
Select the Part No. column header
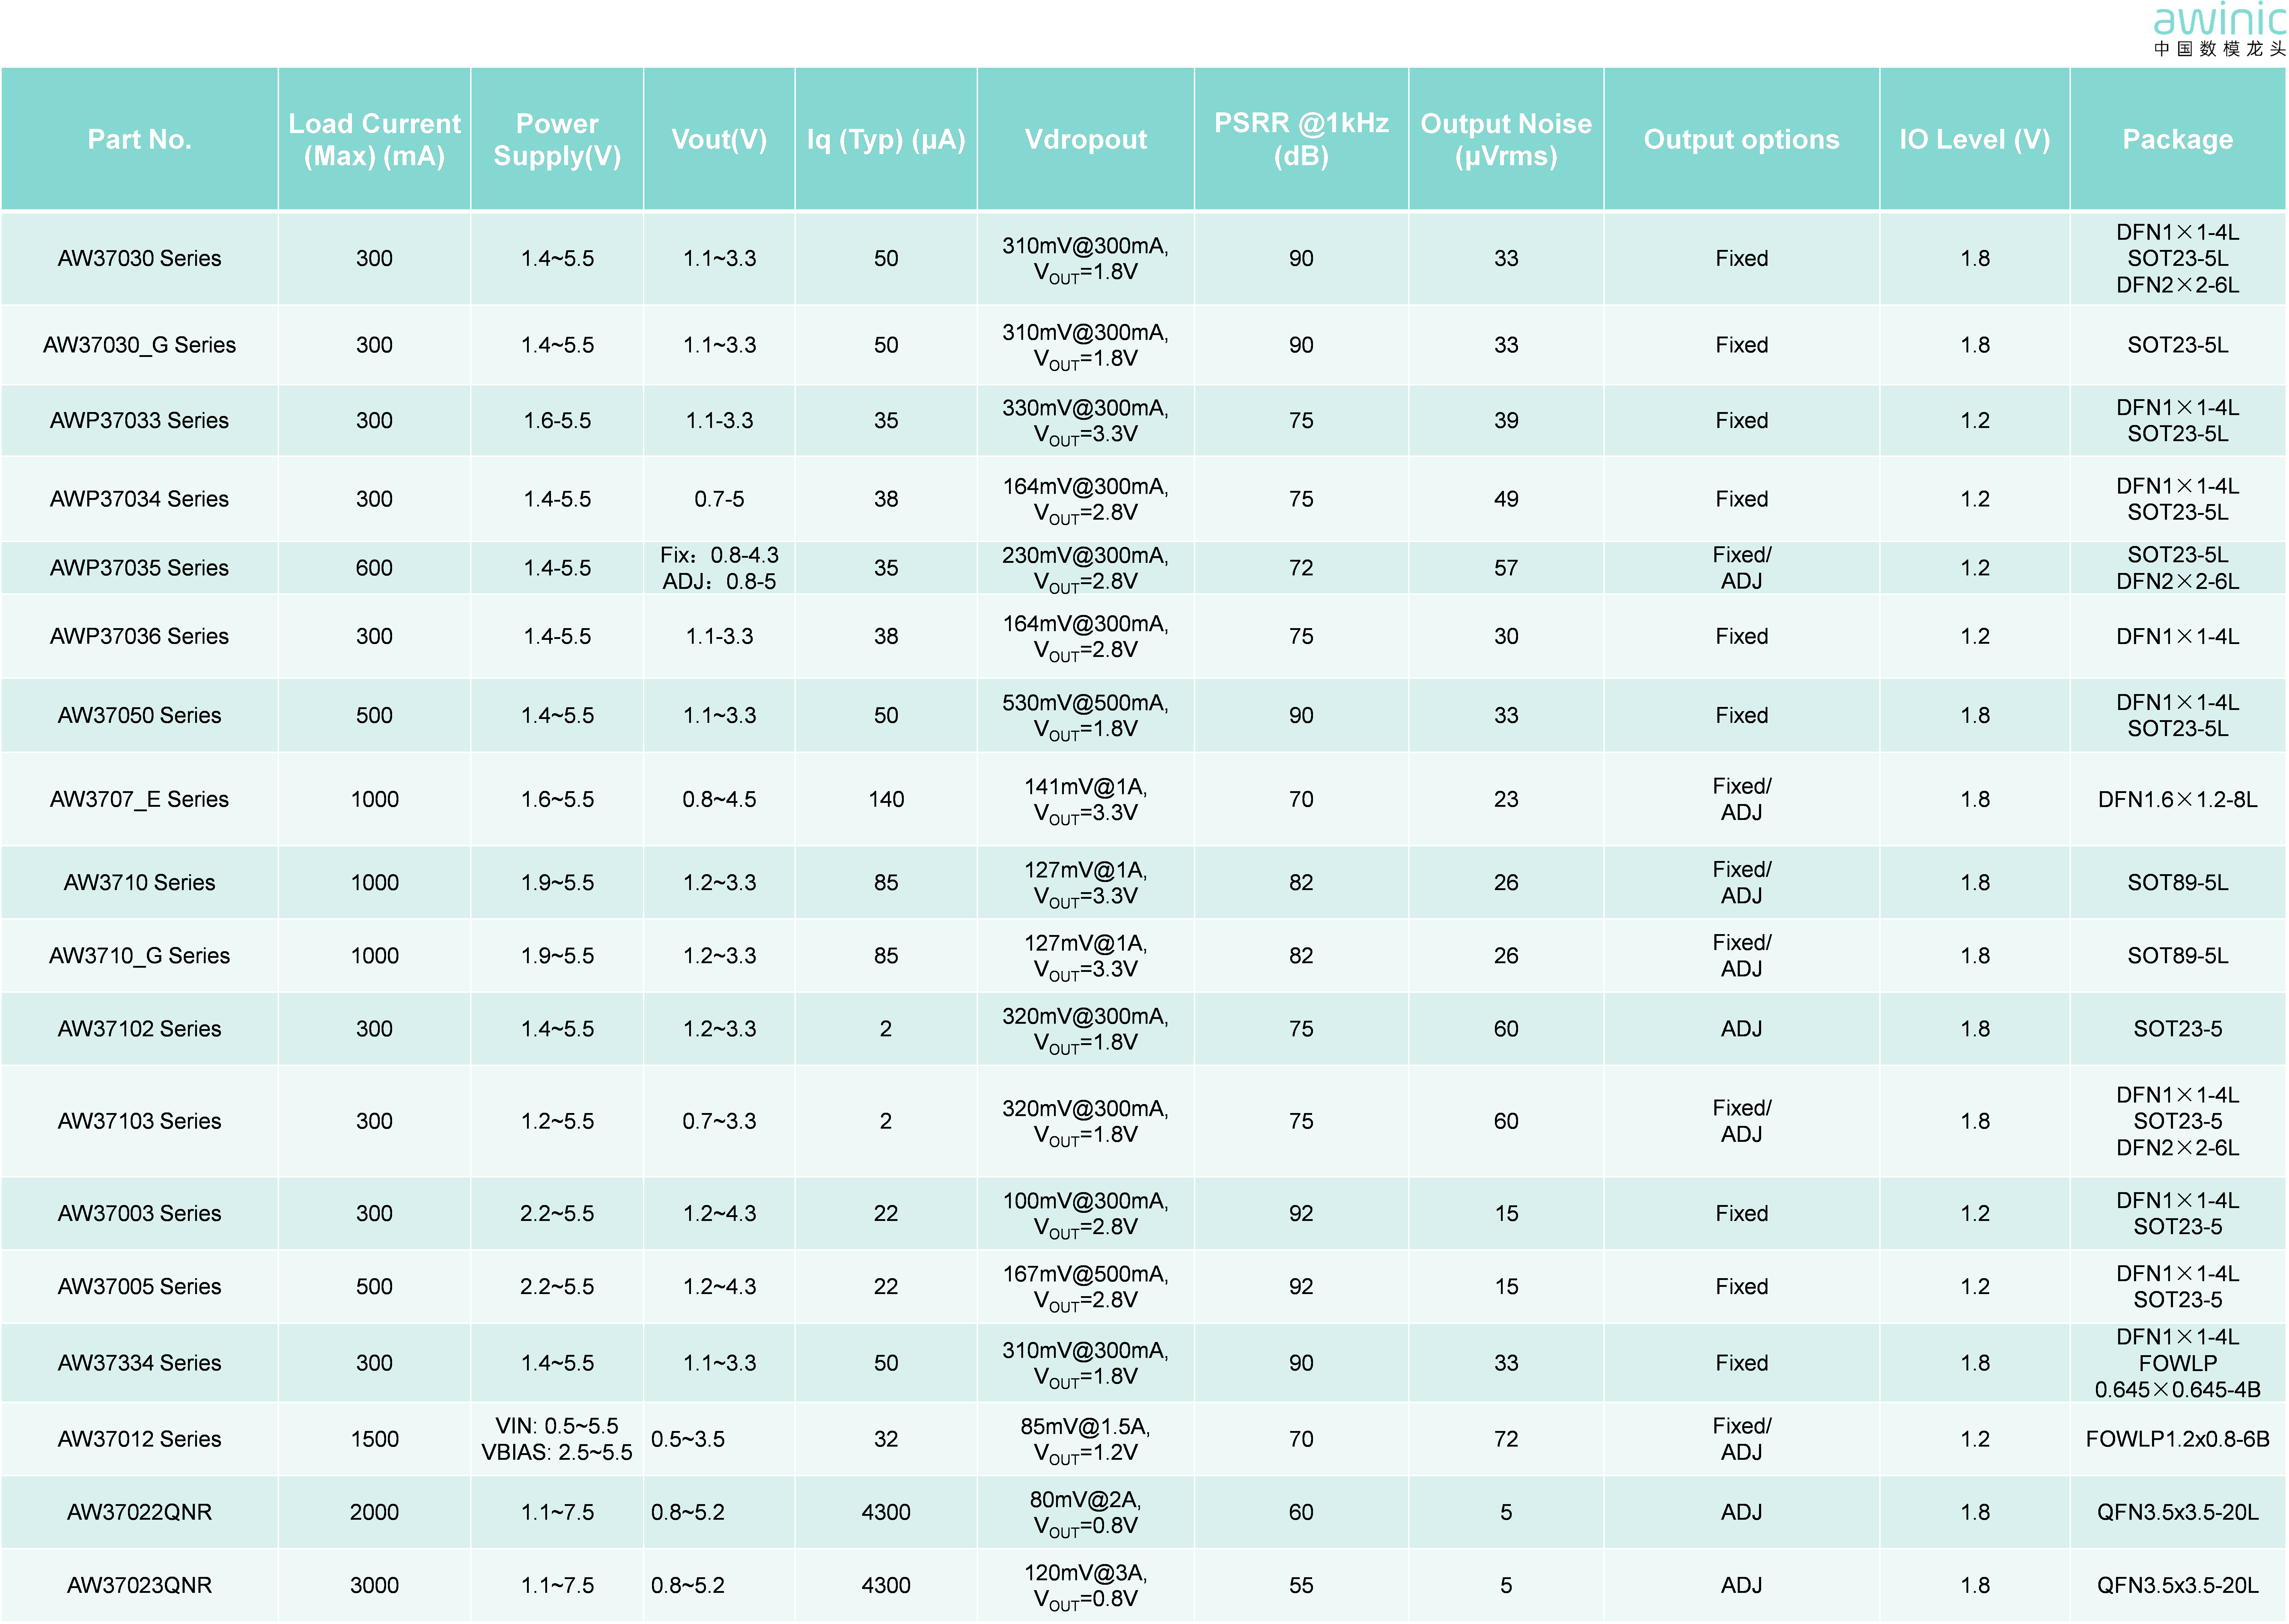139,139
